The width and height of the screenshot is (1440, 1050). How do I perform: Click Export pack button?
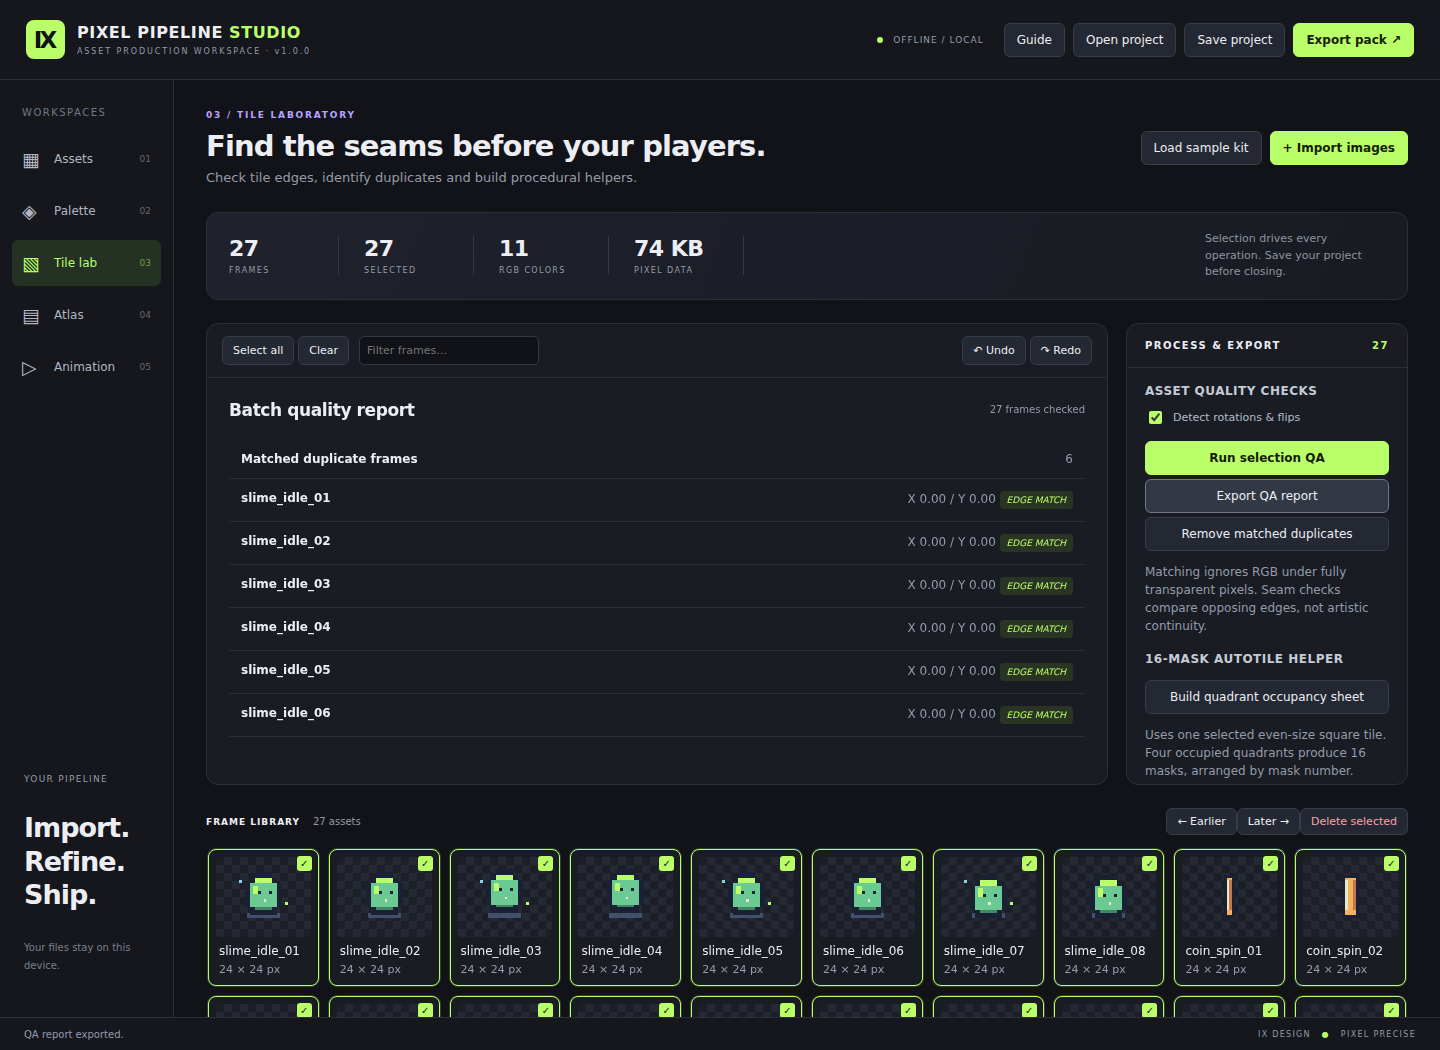point(1353,40)
